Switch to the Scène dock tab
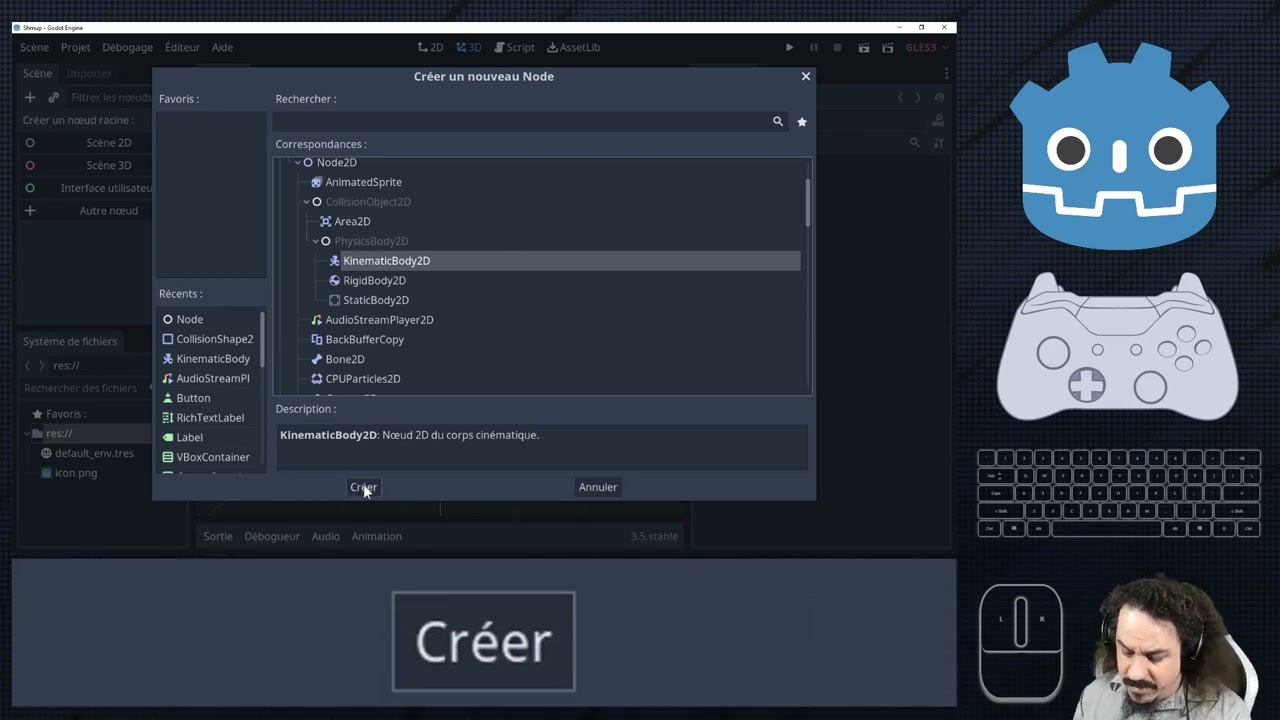This screenshot has height=720, width=1280. point(37,73)
